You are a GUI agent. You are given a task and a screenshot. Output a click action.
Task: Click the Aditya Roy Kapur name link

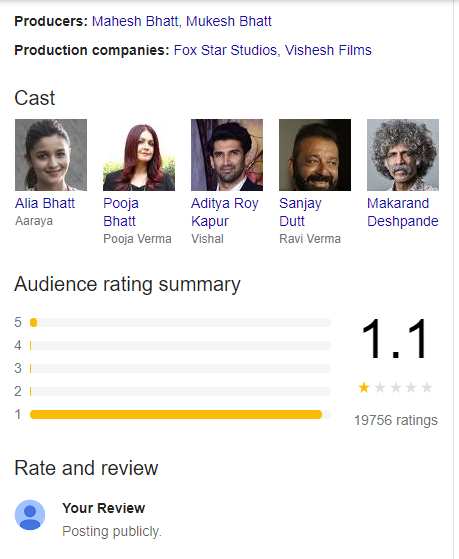pos(225,212)
